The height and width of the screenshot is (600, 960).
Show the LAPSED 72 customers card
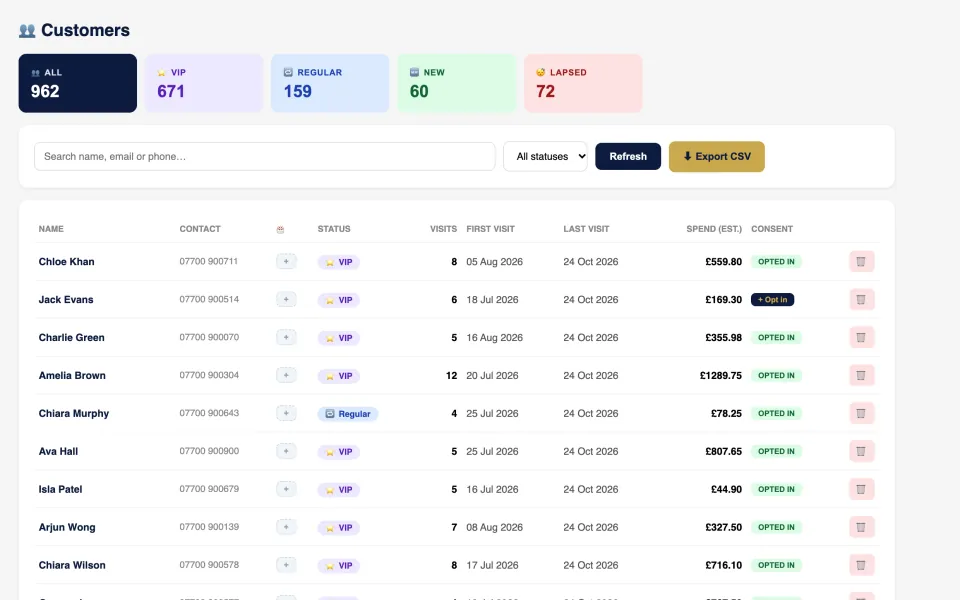point(583,83)
